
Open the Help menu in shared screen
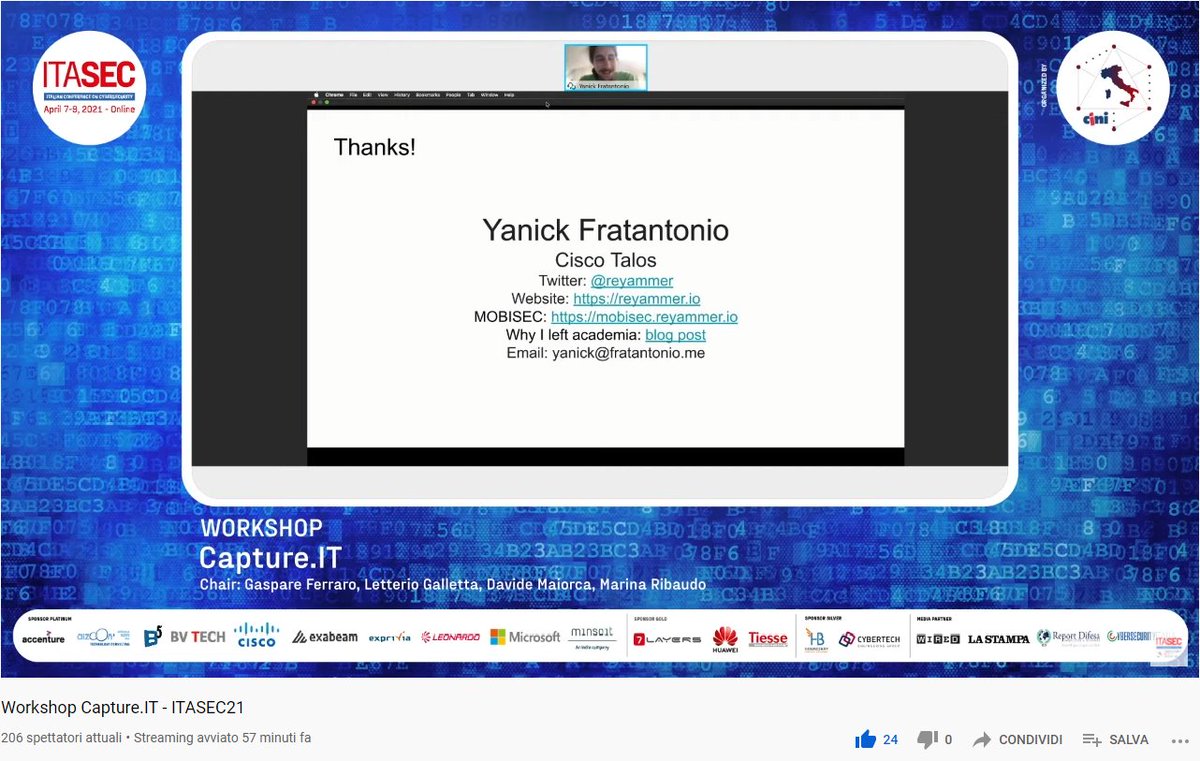click(509, 95)
